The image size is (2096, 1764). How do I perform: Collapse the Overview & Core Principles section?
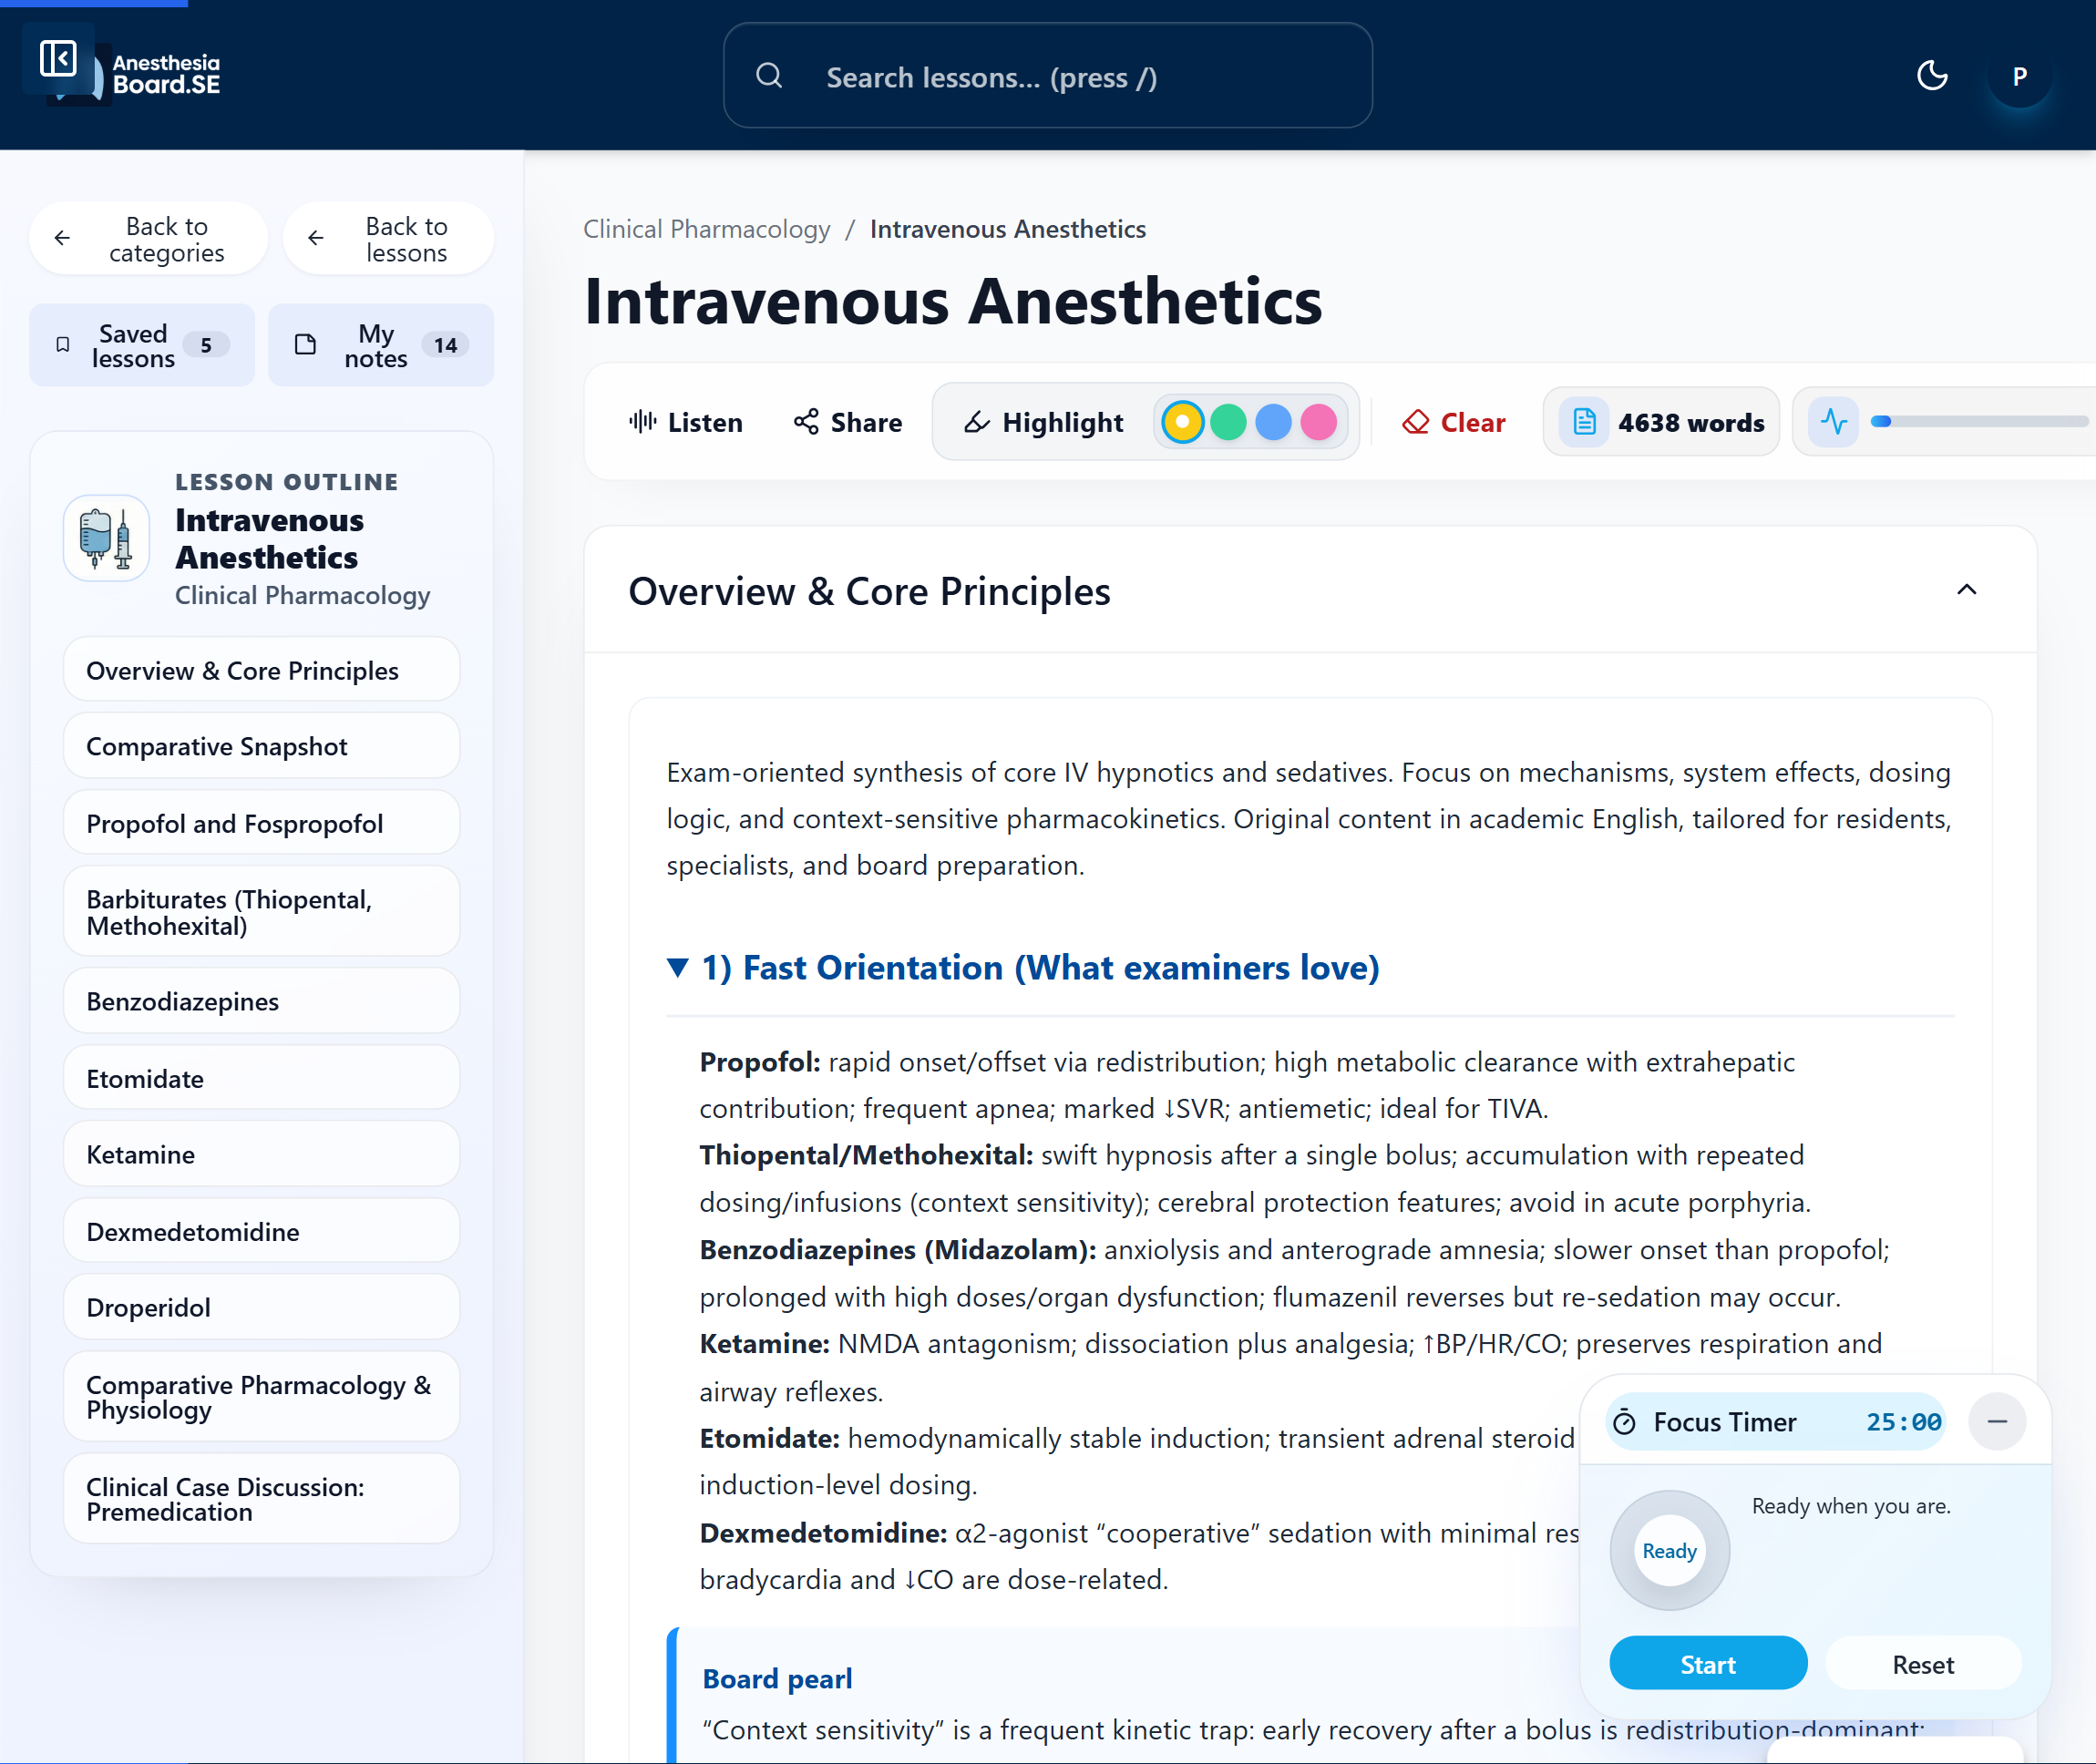[1965, 590]
